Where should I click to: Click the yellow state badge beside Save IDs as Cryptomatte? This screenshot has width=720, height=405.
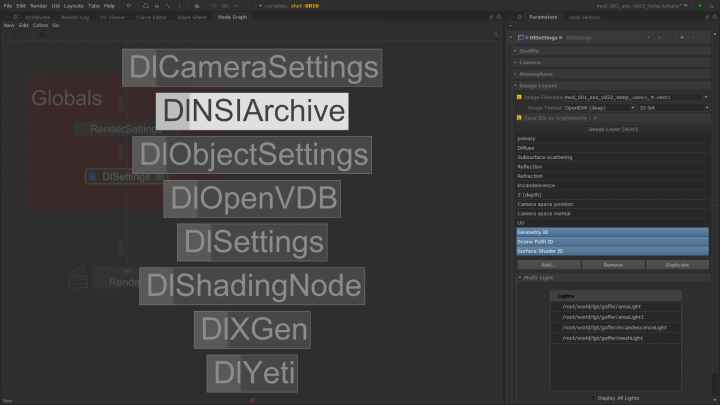click(x=519, y=117)
